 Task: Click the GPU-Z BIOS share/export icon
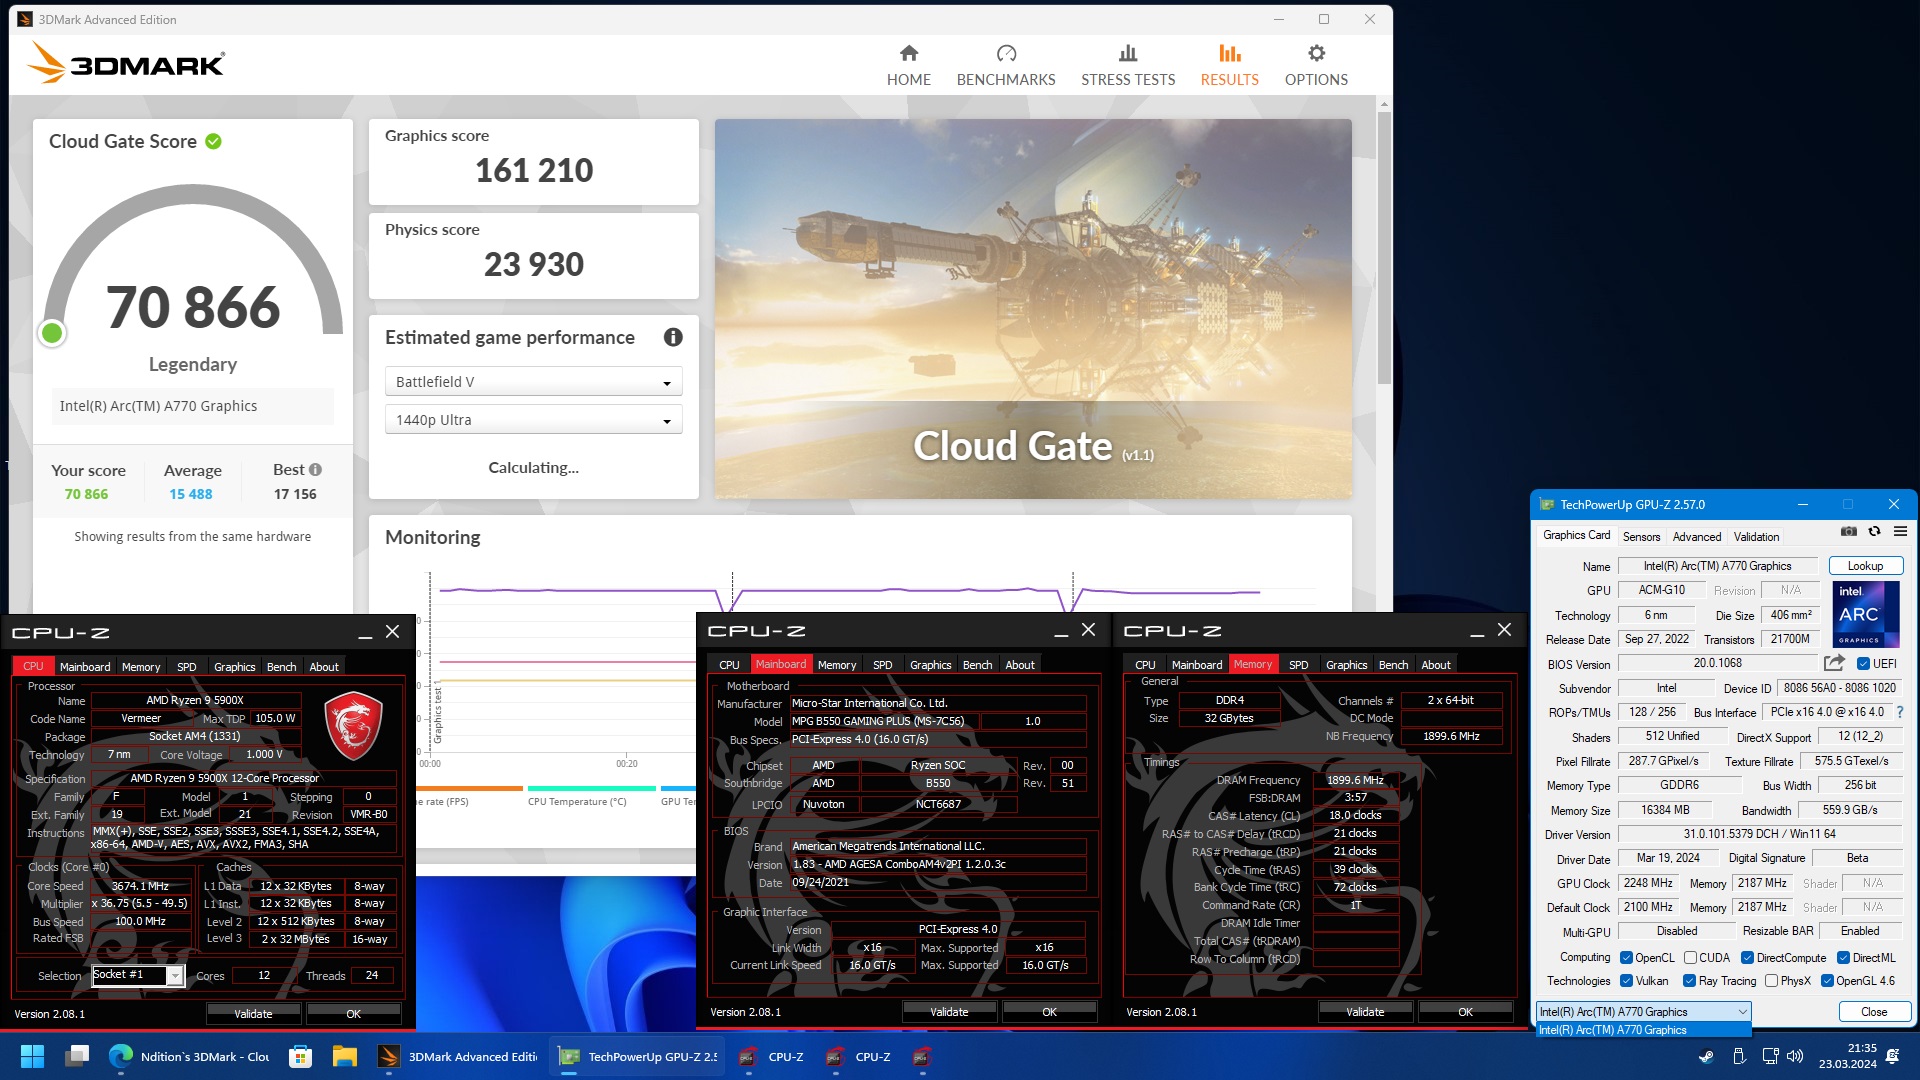tap(1834, 663)
